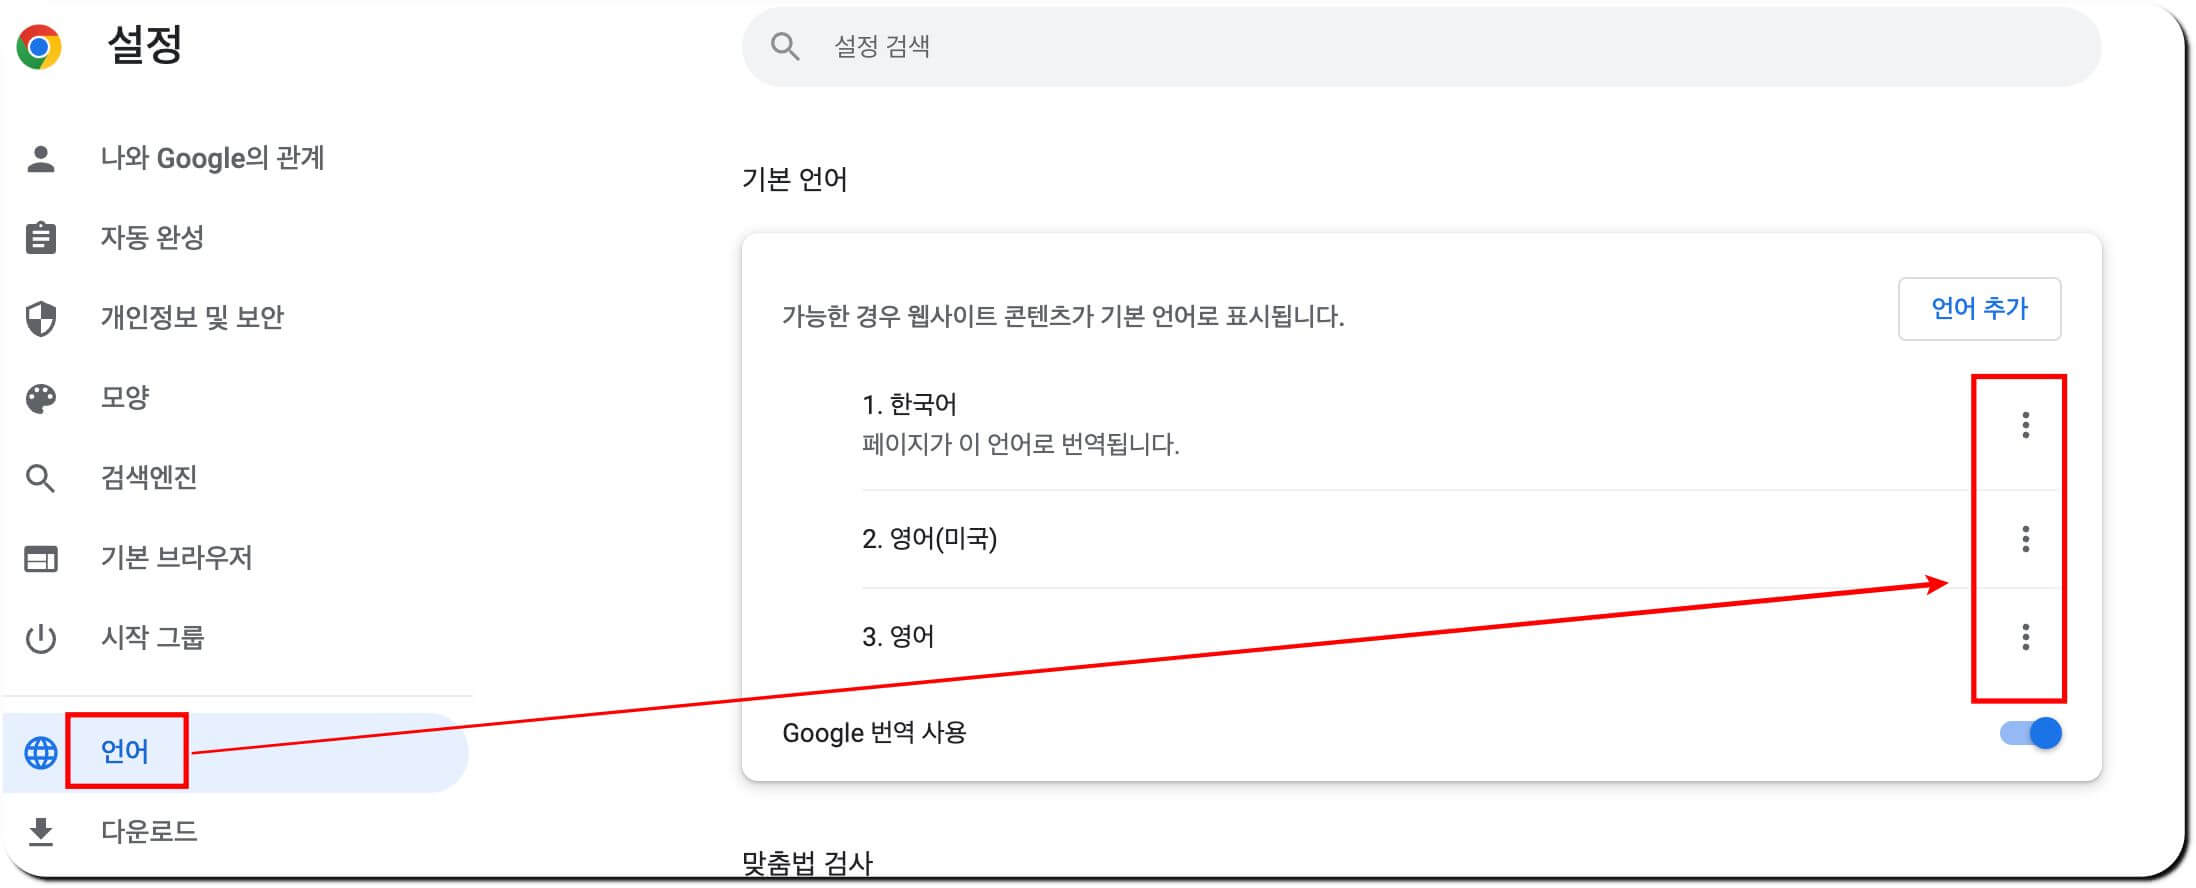Click the browser window icon for 기본 브라우저
The image size is (2196, 888).
click(x=41, y=558)
